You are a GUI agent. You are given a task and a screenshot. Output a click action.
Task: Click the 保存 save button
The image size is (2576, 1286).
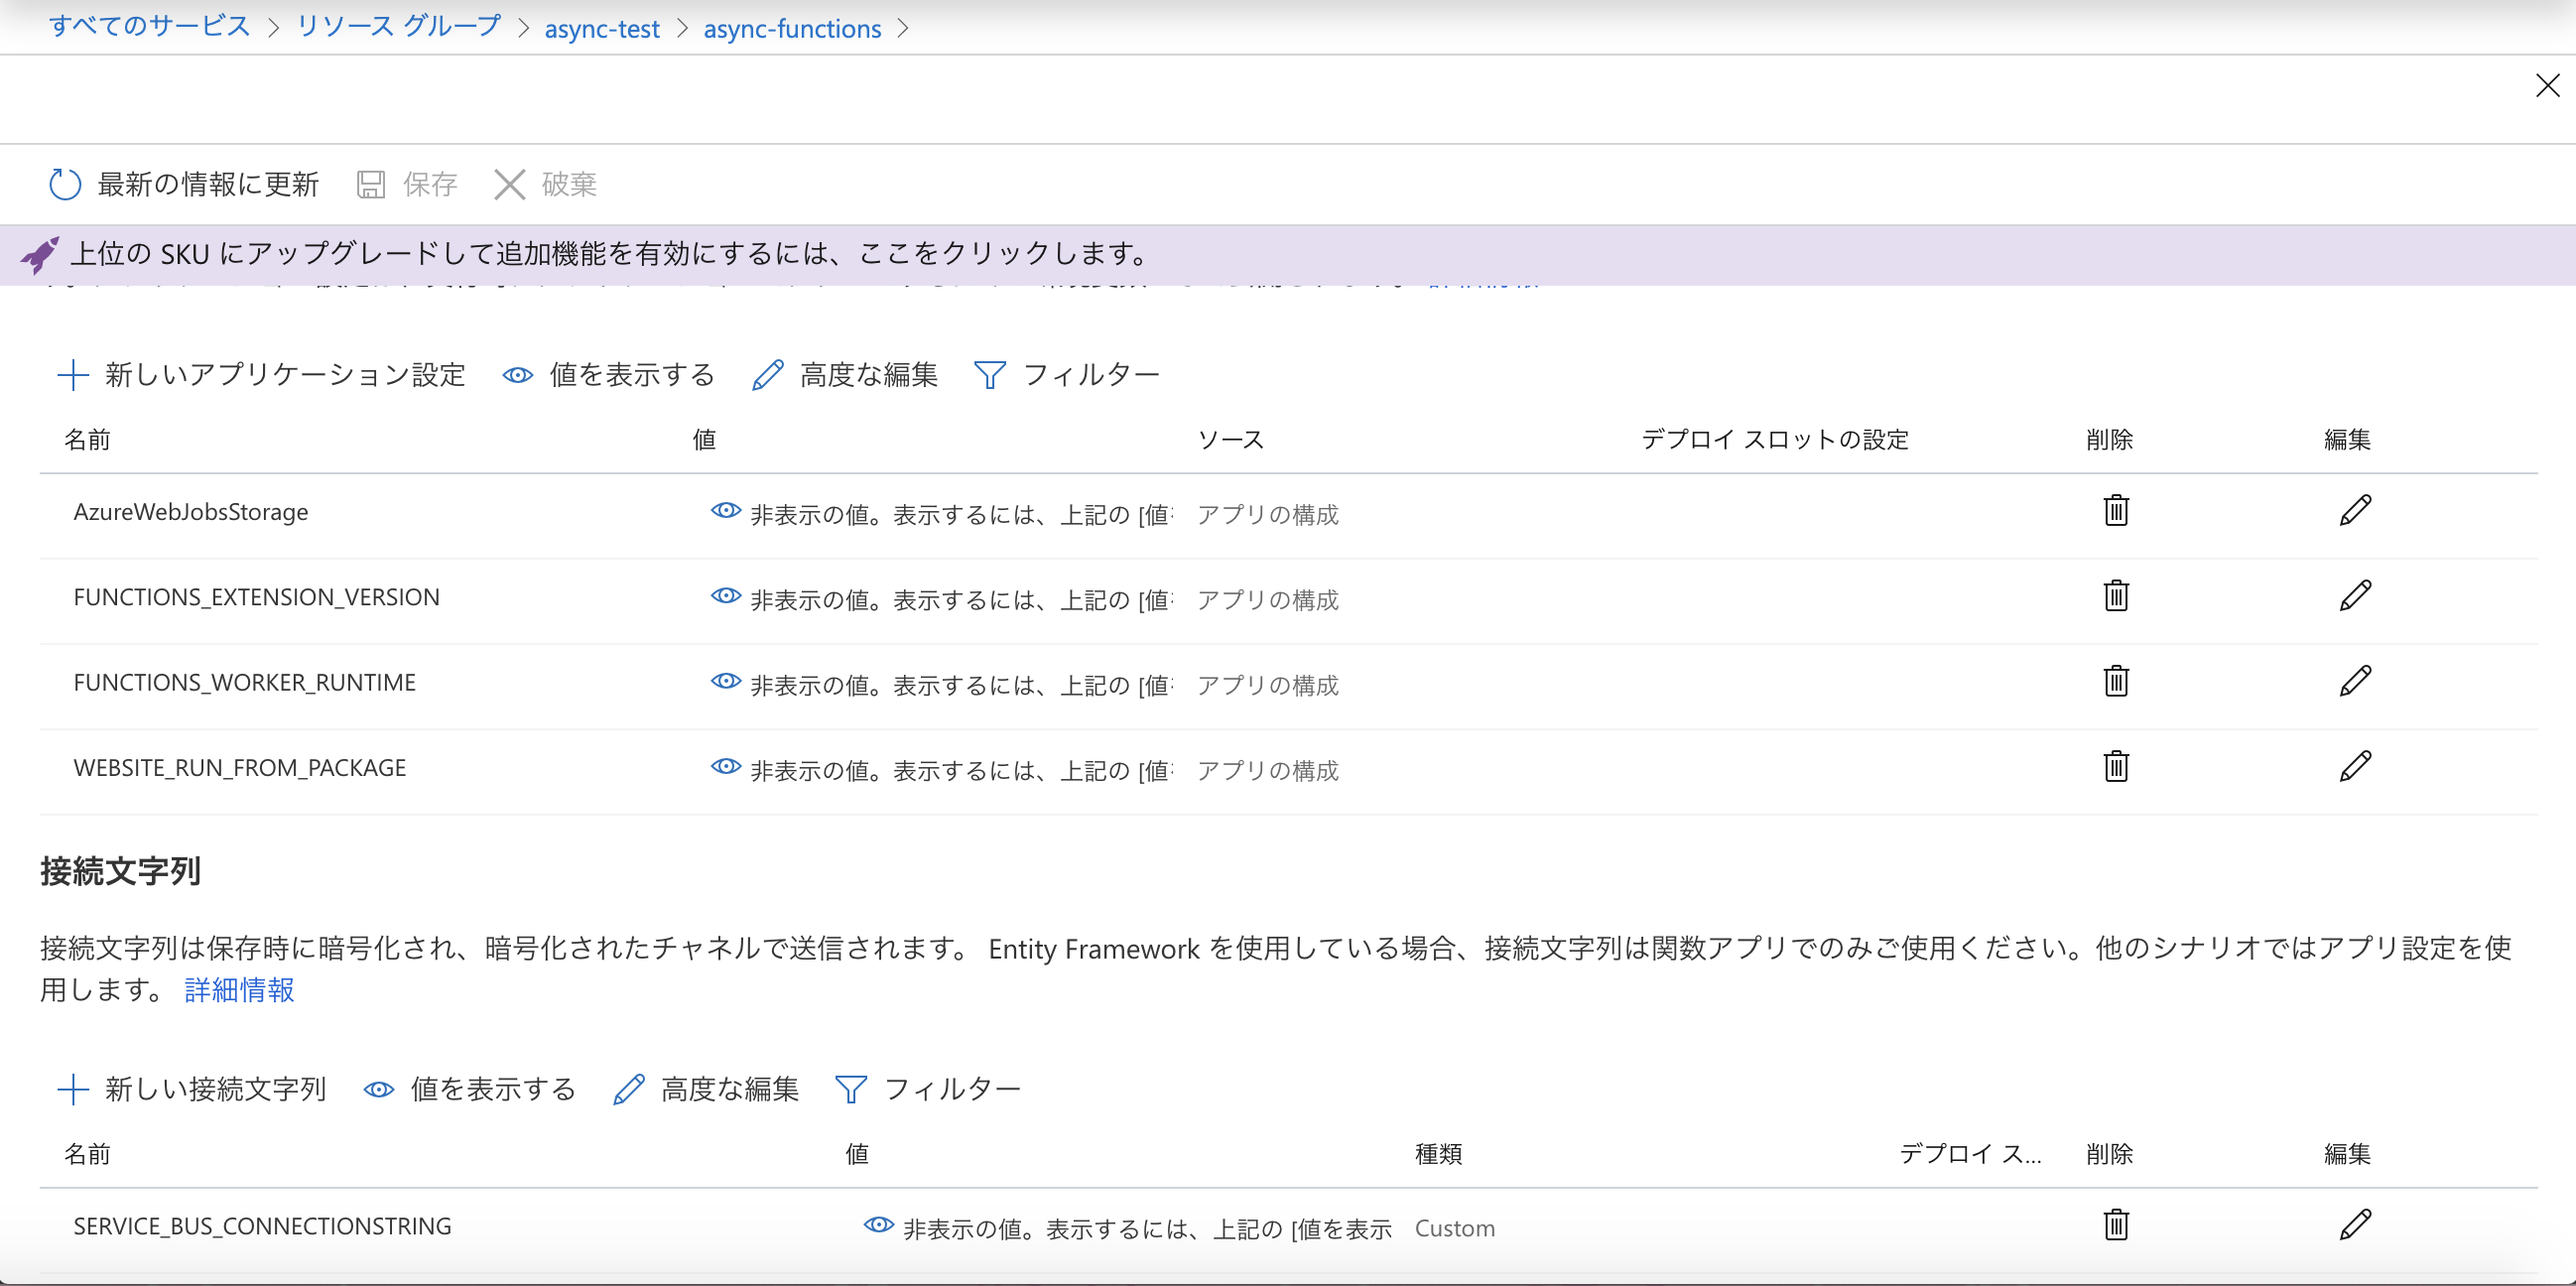pos(407,184)
